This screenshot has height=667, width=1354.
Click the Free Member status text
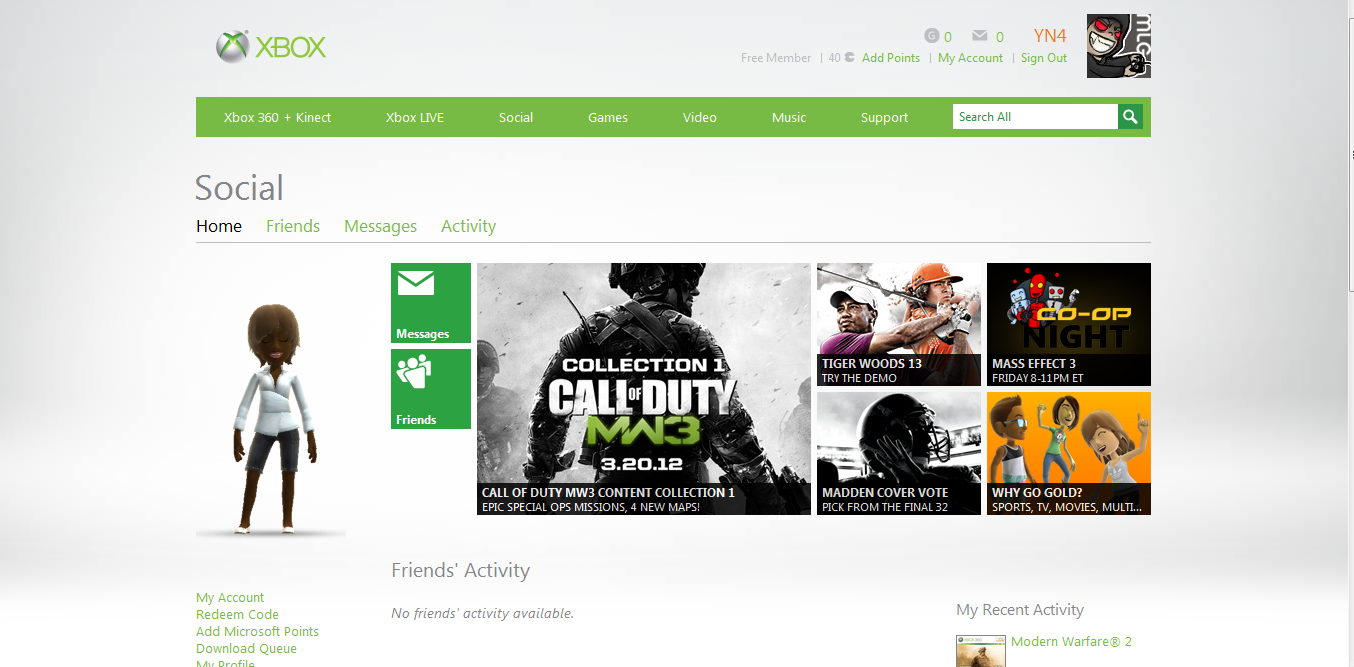(776, 58)
